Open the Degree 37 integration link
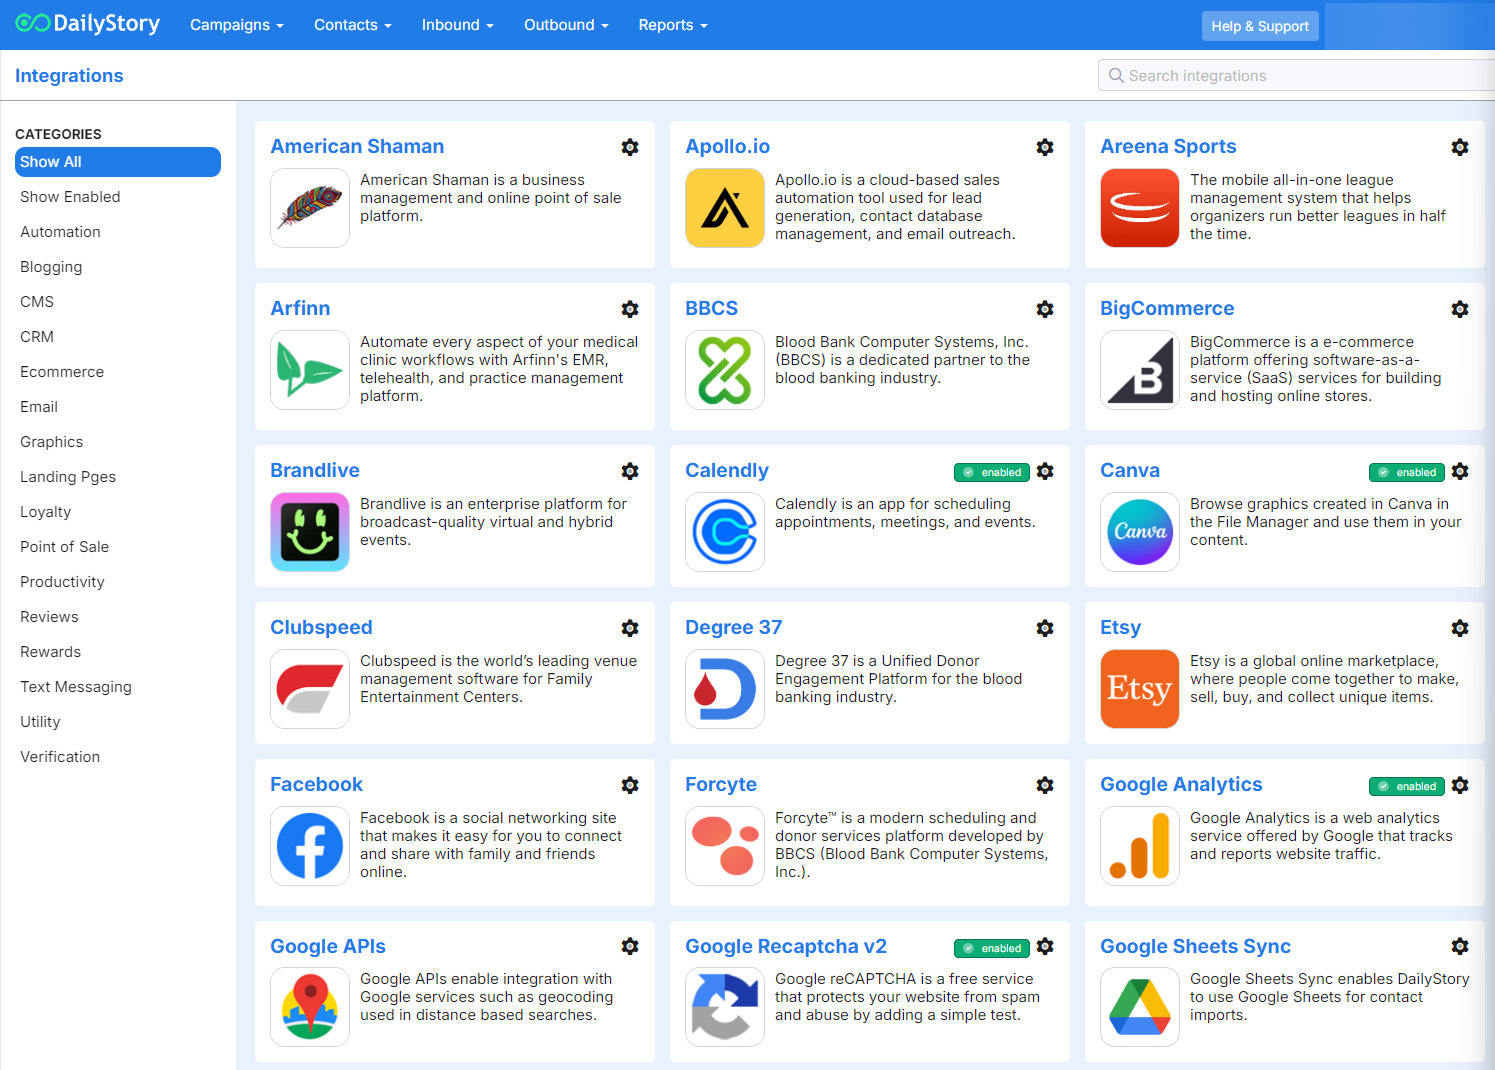The width and height of the screenshot is (1495, 1070). click(733, 627)
